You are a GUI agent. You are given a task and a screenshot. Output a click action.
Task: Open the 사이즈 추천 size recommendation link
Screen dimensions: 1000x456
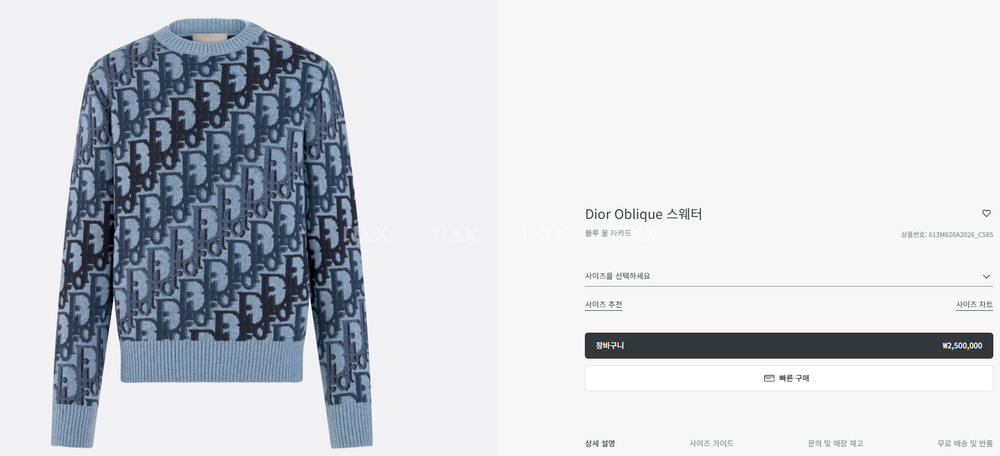tap(603, 305)
